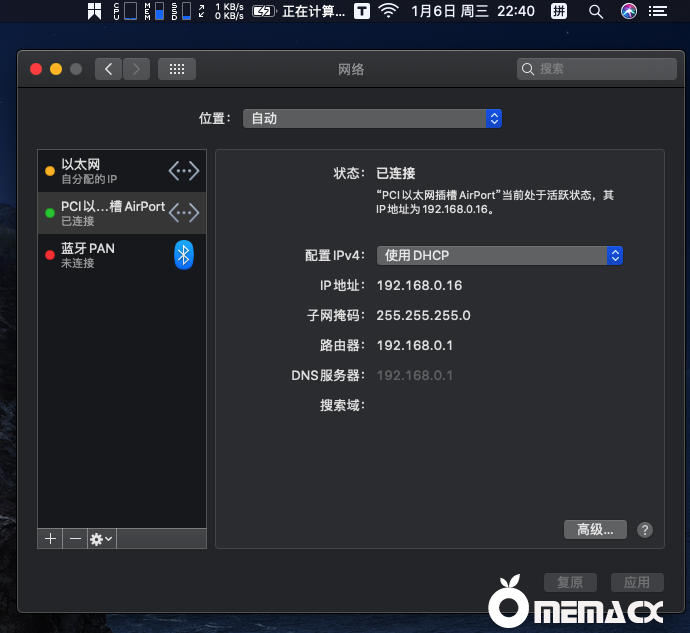The width and height of the screenshot is (690, 633).
Task: Click the SSD monitor menu bar icon
Action: coord(181,11)
